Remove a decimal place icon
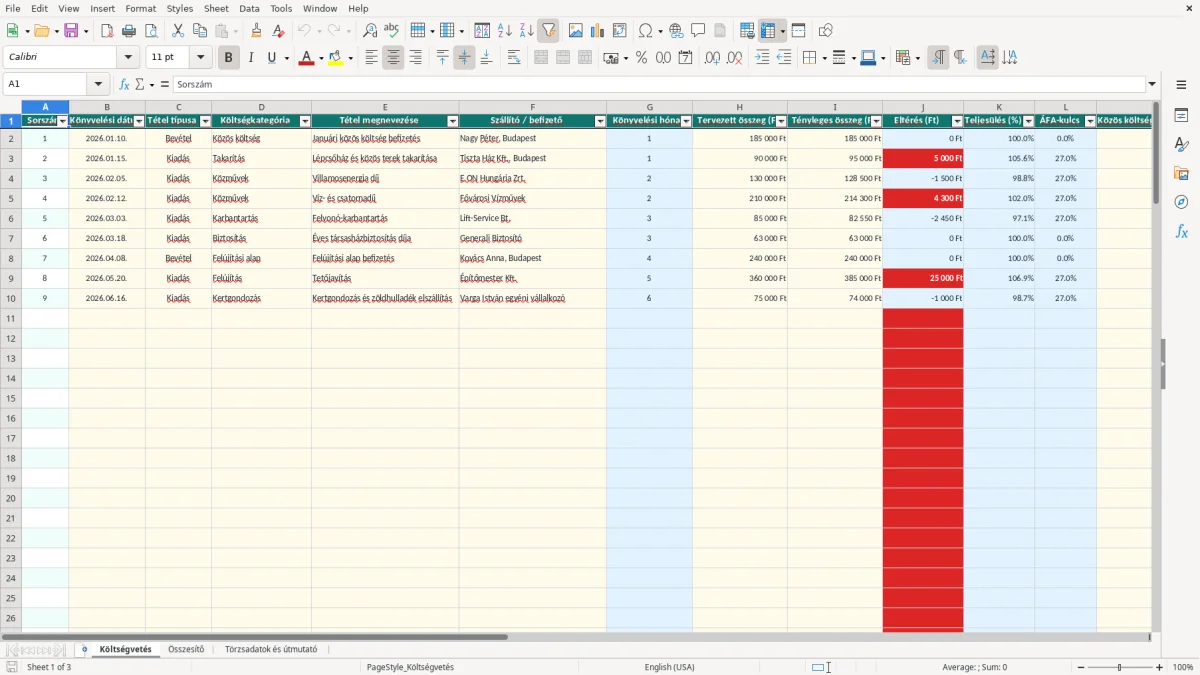This screenshot has width=1200, height=675. 734,58
